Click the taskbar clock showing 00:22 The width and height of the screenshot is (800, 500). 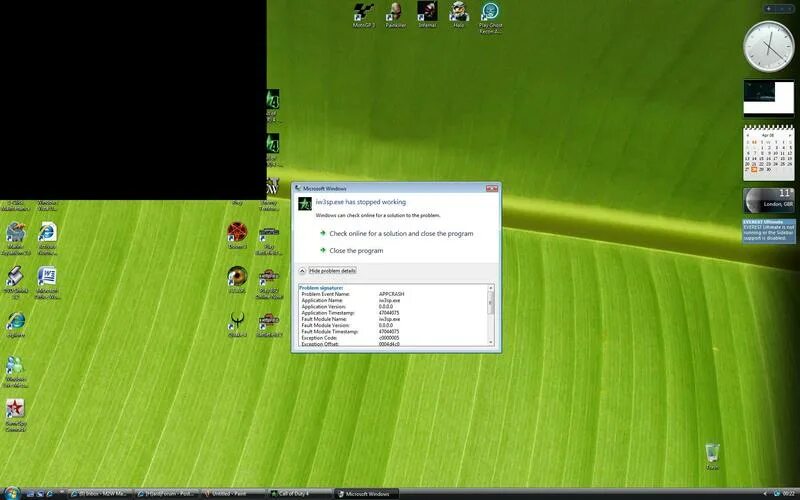tap(789, 494)
